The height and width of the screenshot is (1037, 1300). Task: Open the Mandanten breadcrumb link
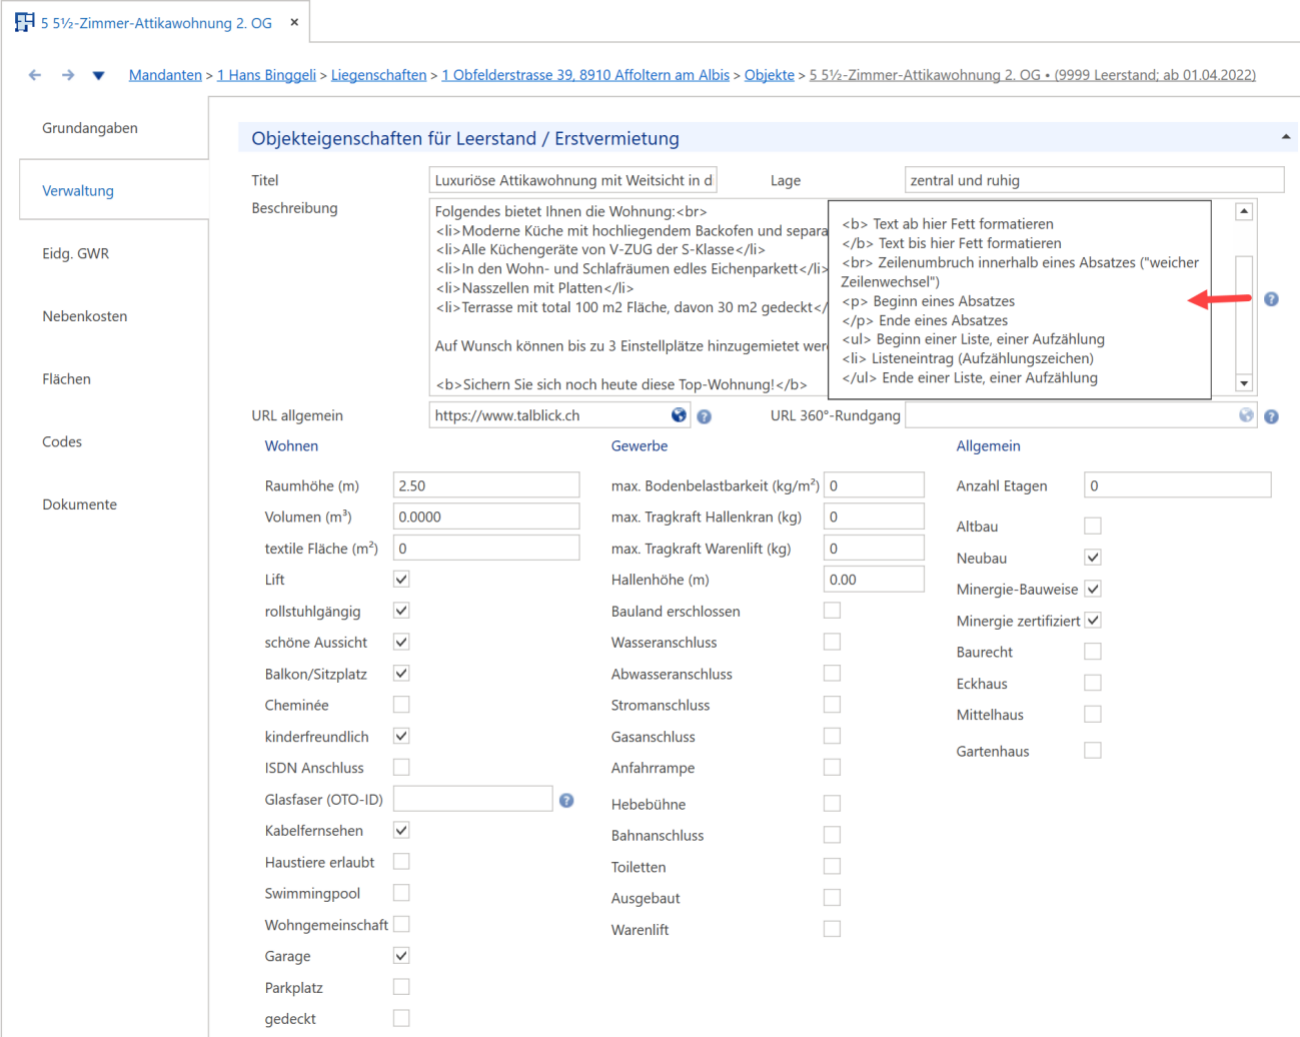[x=165, y=75]
